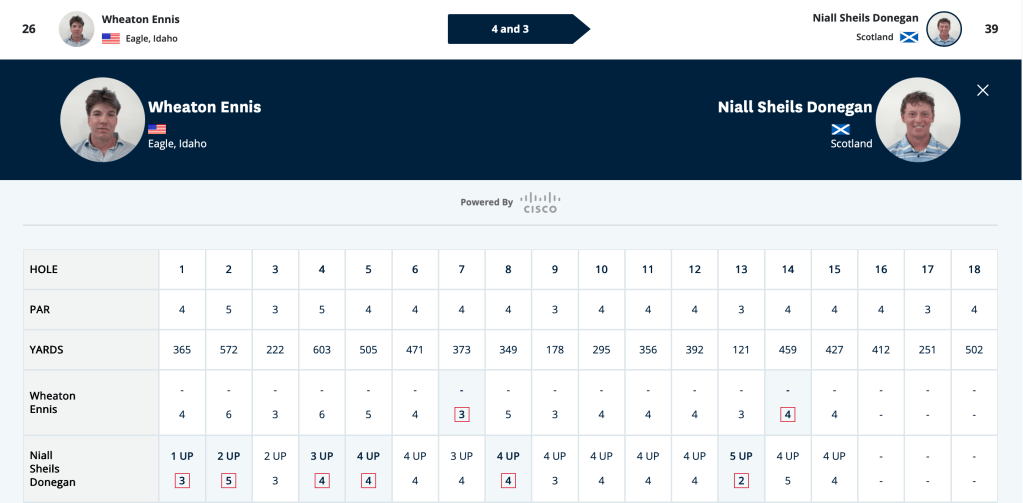This screenshot has height=503, width=1023.
Task: Click Wheaton Ennis small avatar in top row
Action: pyautogui.click(x=77, y=29)
